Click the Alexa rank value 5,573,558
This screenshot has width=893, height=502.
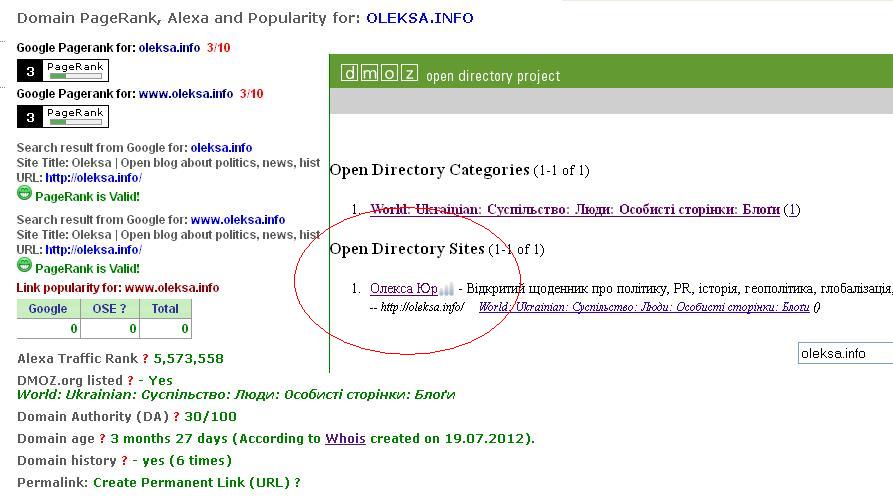[x=189, y=359]
